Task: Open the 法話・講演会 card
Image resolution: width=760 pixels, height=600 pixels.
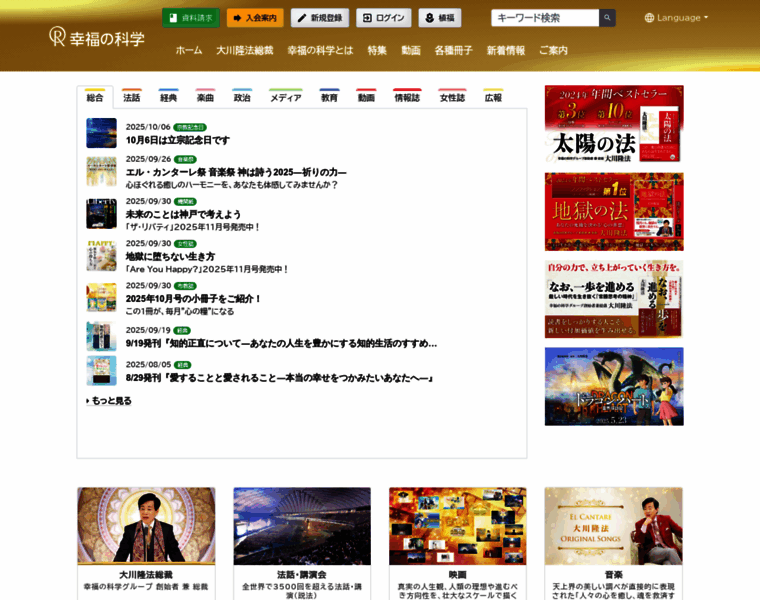Action: coord(302,543)
